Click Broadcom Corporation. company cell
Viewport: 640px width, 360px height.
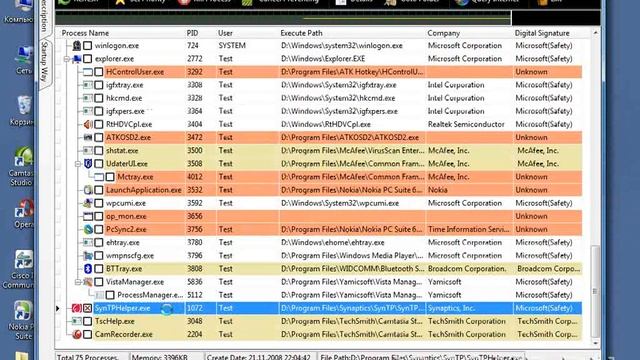[x=467, y=269]
